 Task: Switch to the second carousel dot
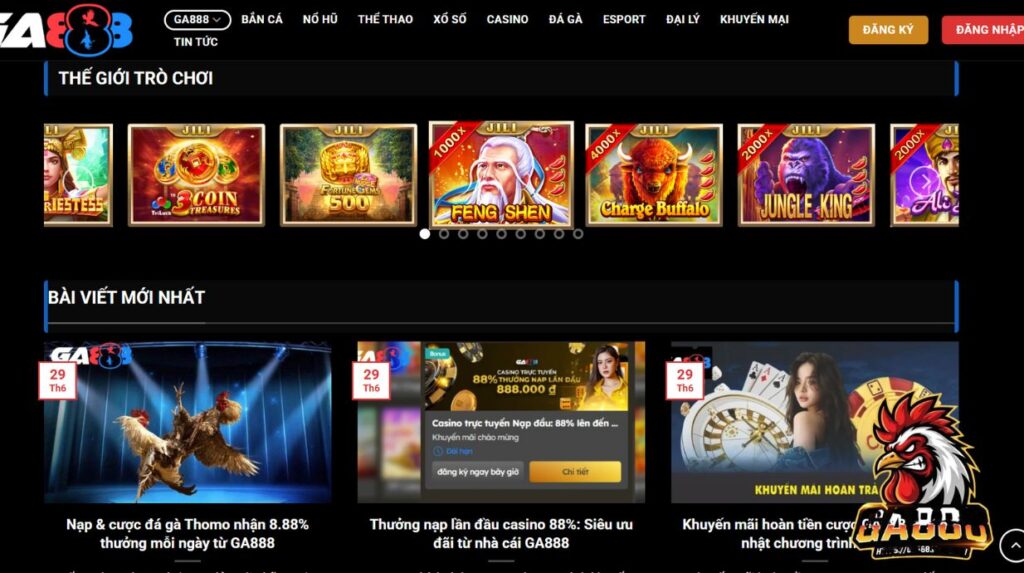[444, 234]
